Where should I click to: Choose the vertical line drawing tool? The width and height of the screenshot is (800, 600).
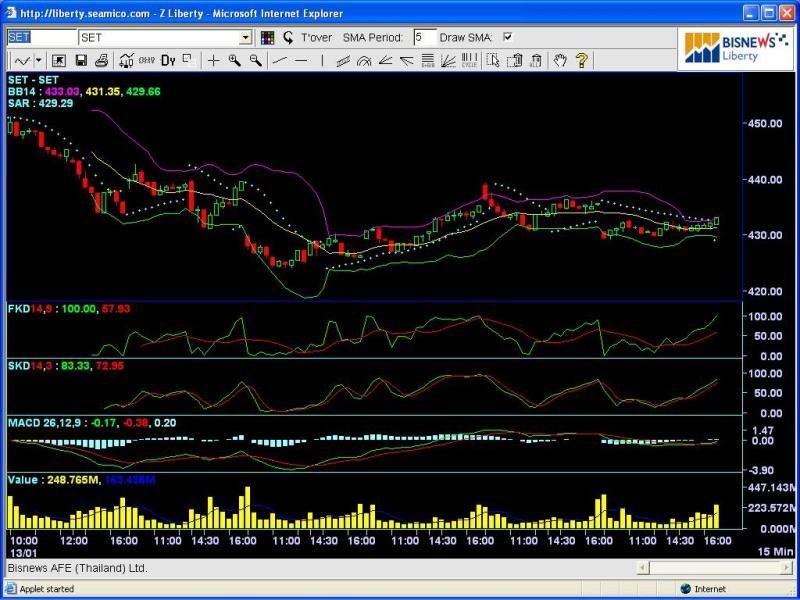(322, 61)
